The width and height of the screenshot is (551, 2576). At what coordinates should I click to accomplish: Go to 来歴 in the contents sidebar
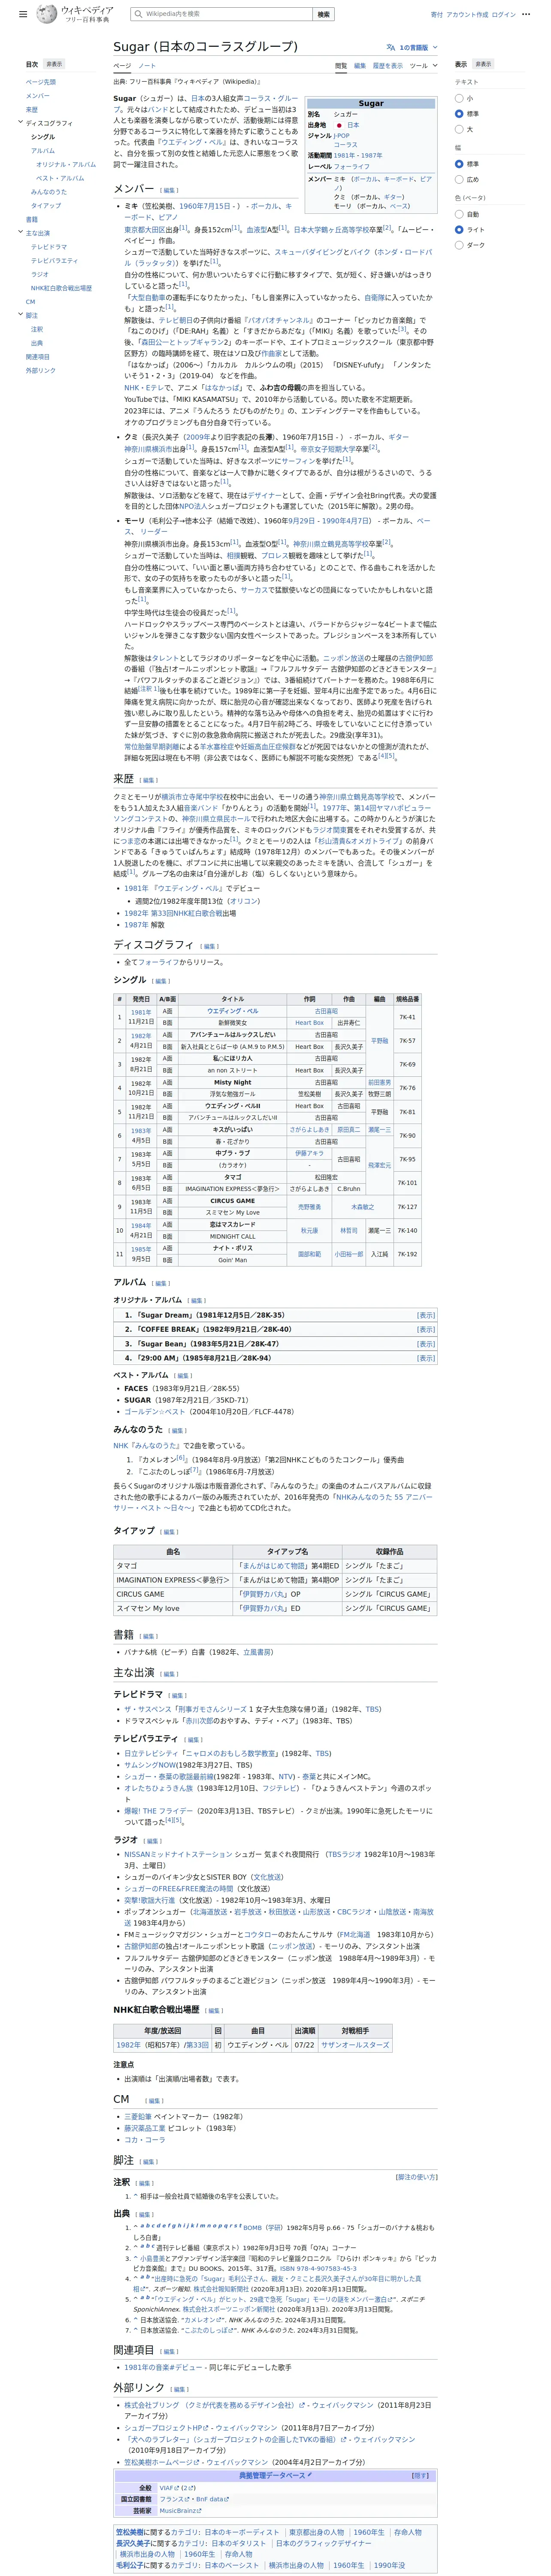32,110
